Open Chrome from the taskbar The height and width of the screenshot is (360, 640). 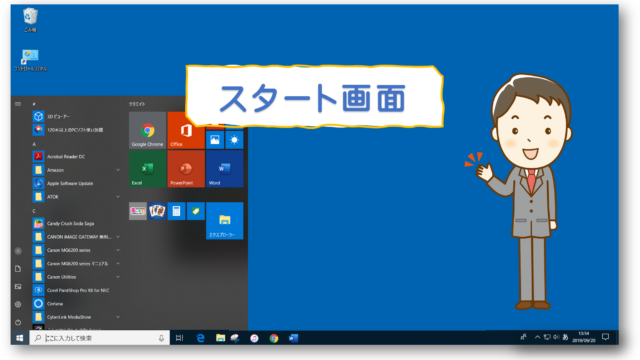click(x=274, y=338)
